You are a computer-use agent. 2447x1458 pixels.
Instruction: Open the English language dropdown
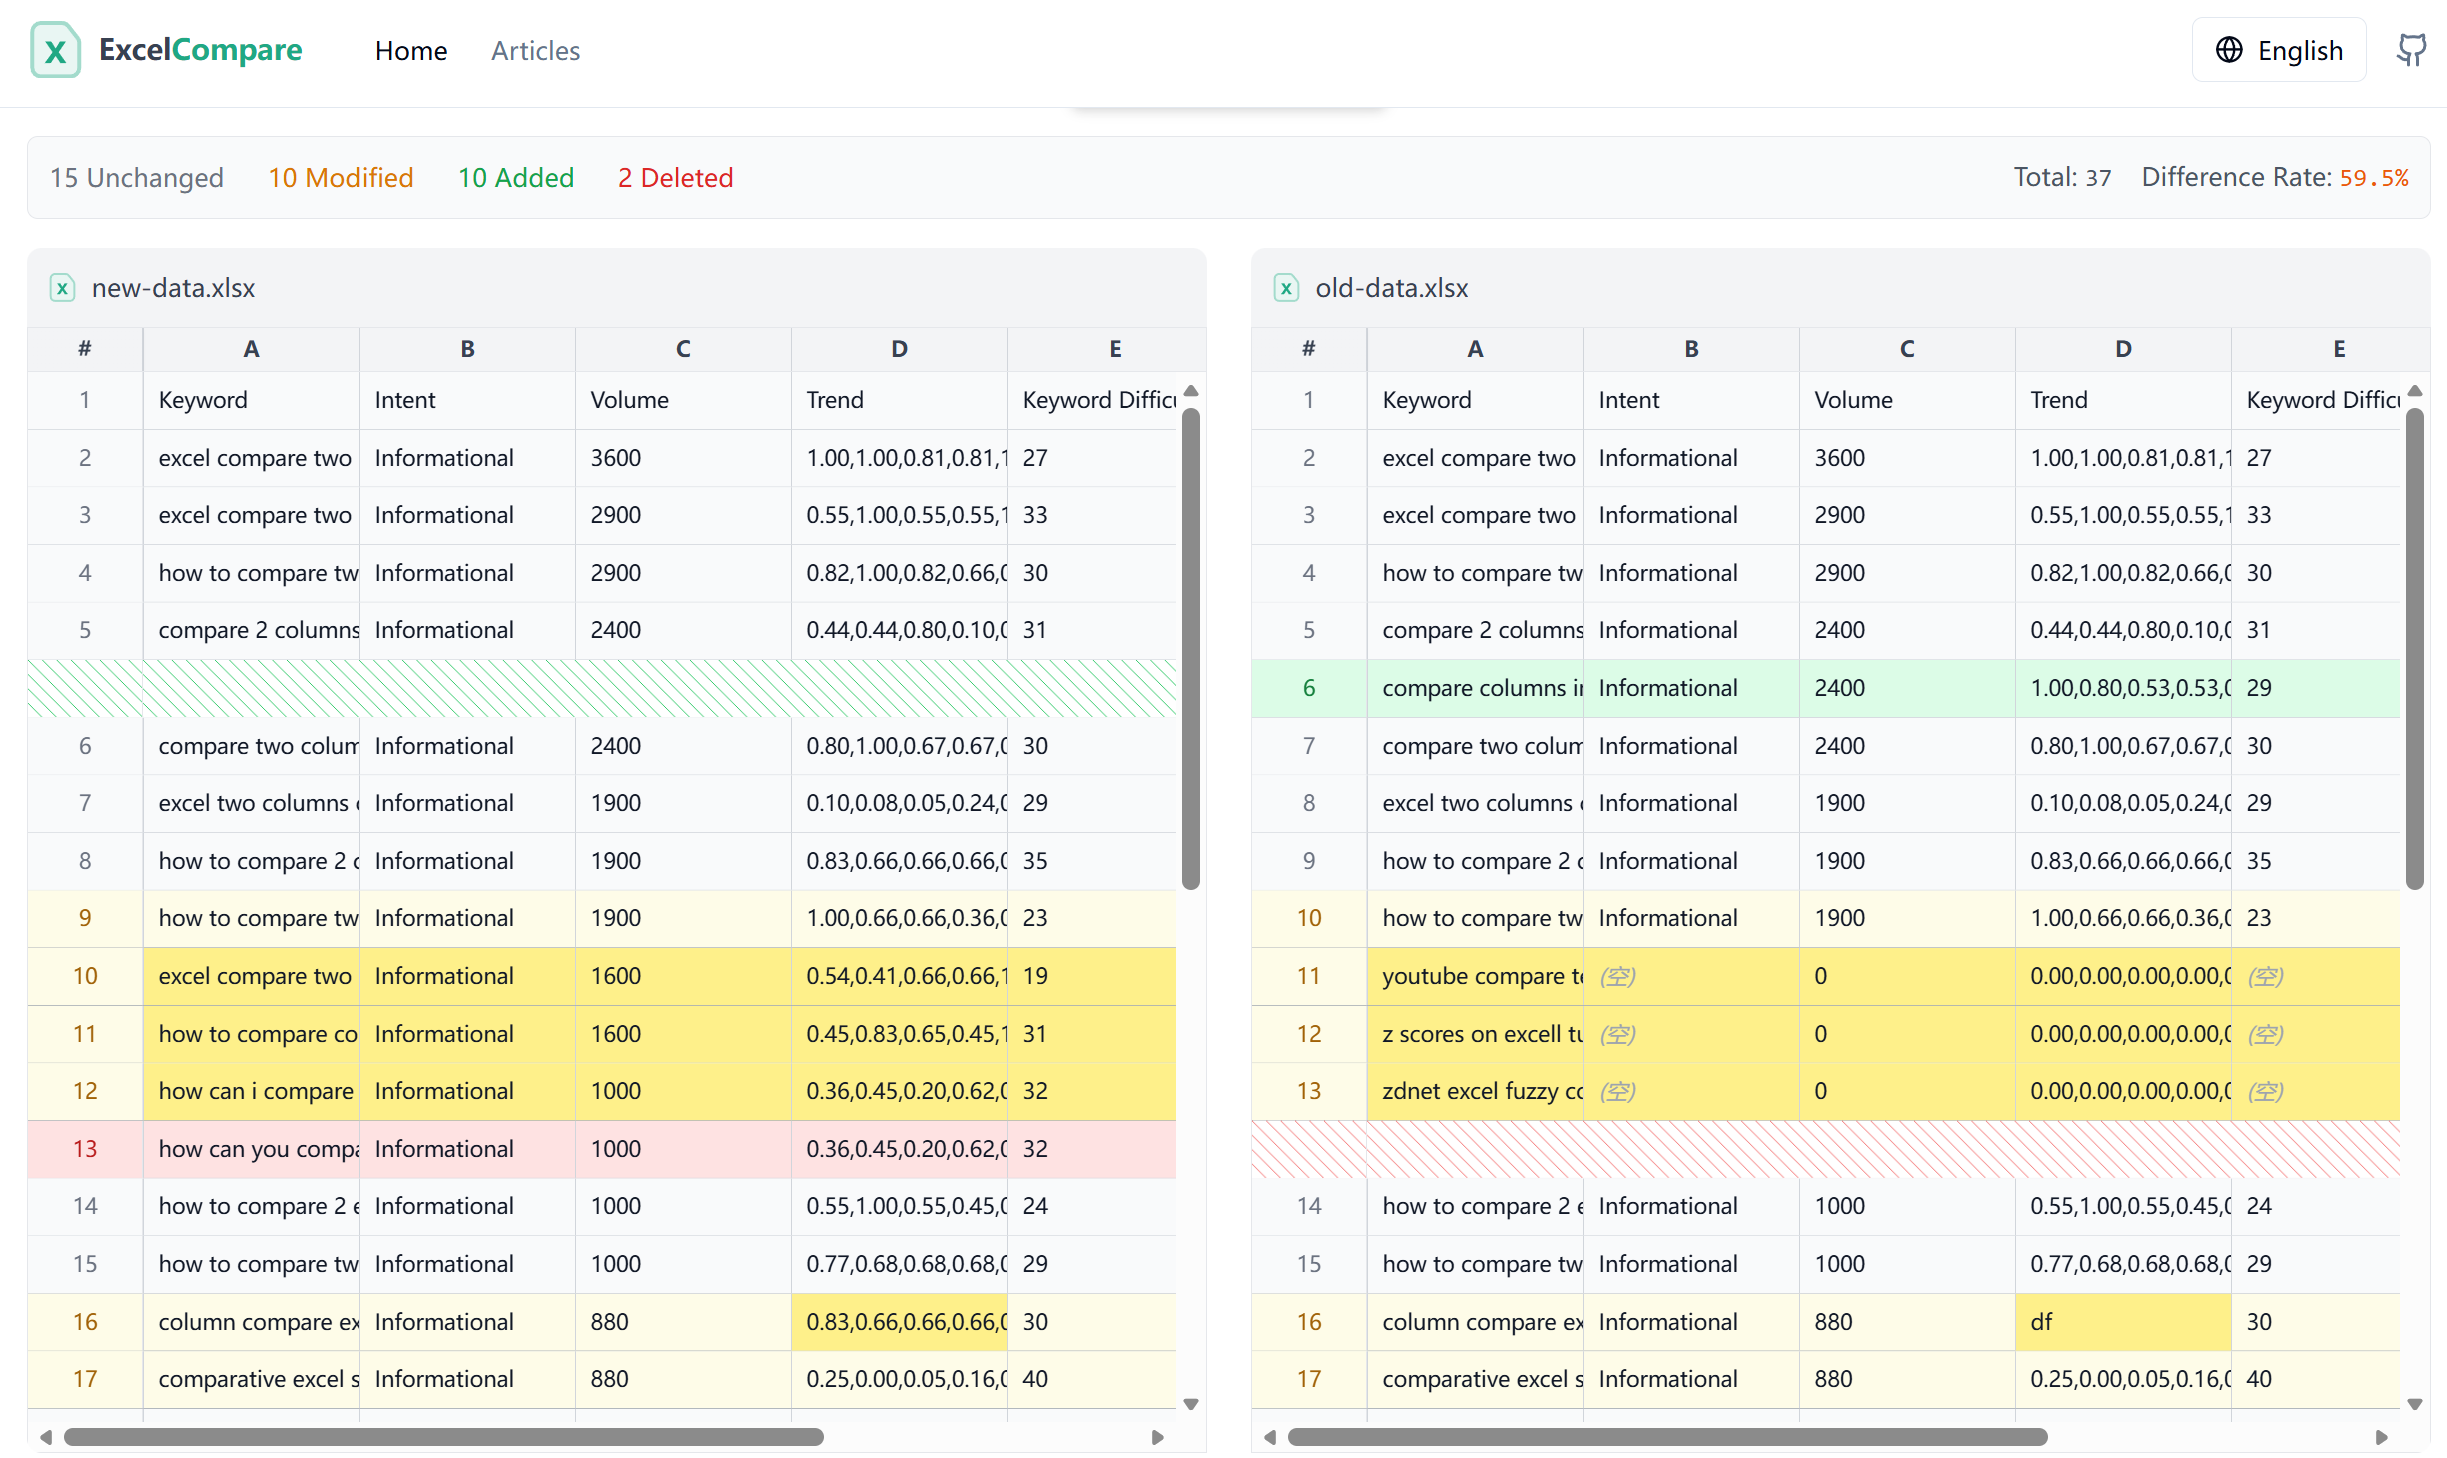2278,50
